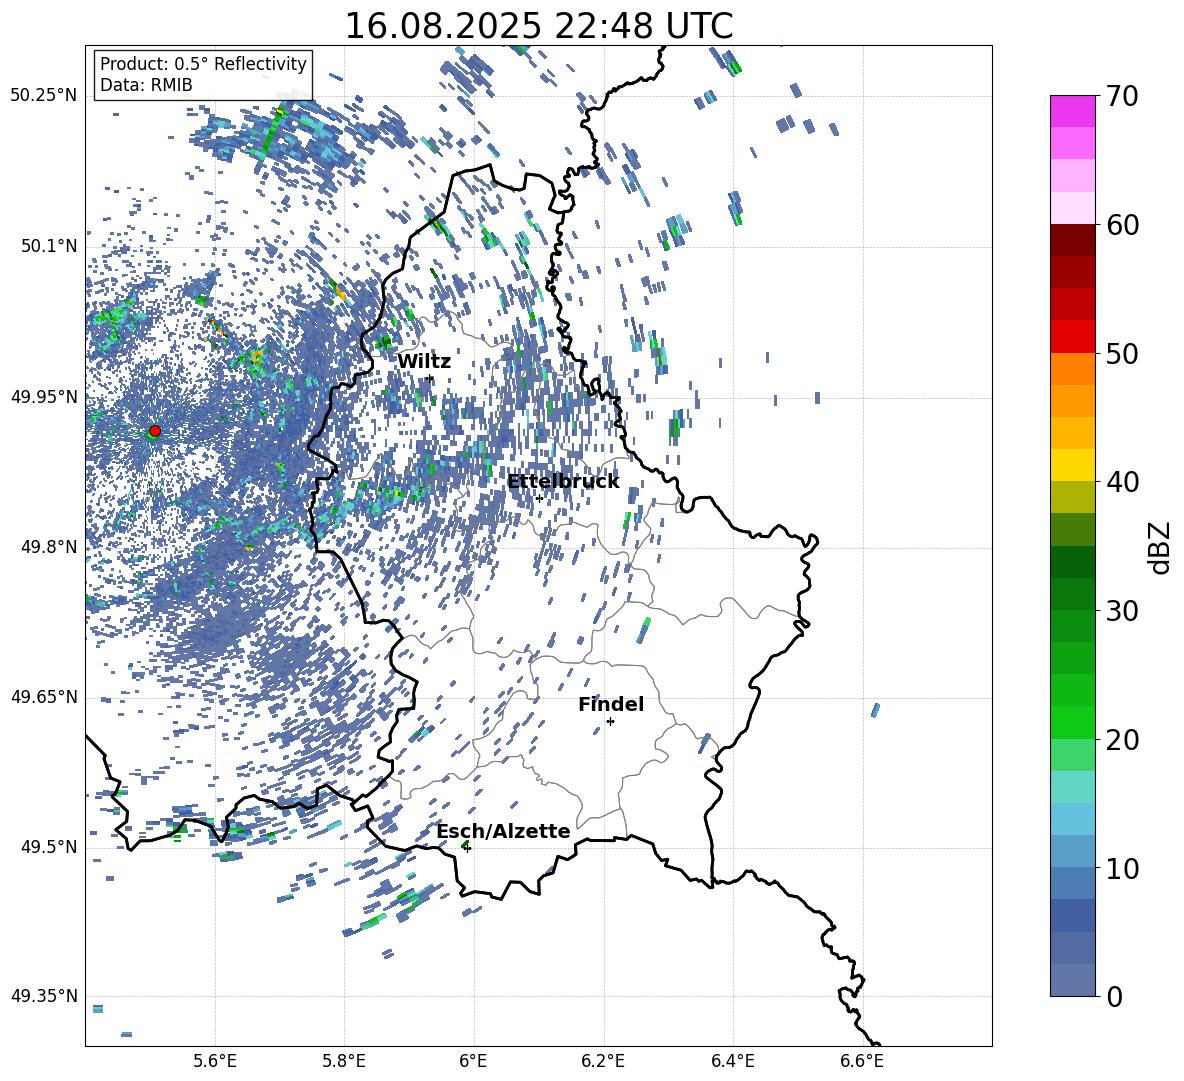
Task: Click the 20 tick label on colorbar
Action: (x=1122, y=740)
